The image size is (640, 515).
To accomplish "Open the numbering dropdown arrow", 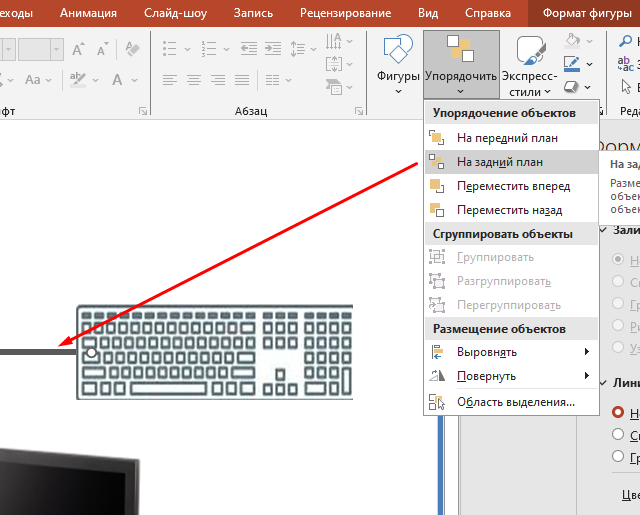I will click(x=227, y=49).
